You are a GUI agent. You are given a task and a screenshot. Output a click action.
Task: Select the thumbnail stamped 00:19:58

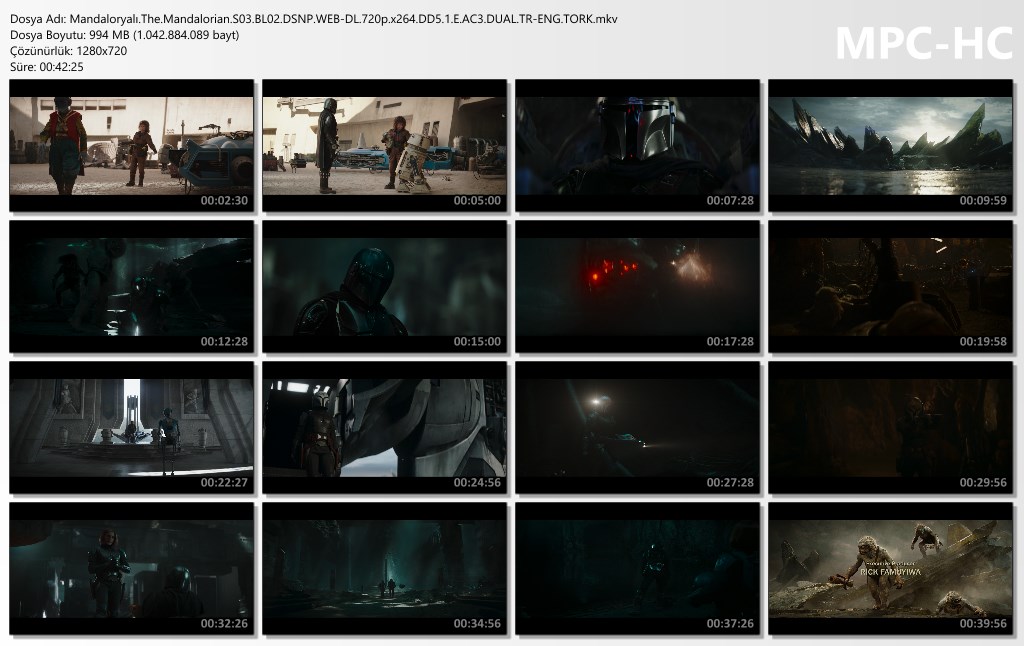(x=891, y=287)
